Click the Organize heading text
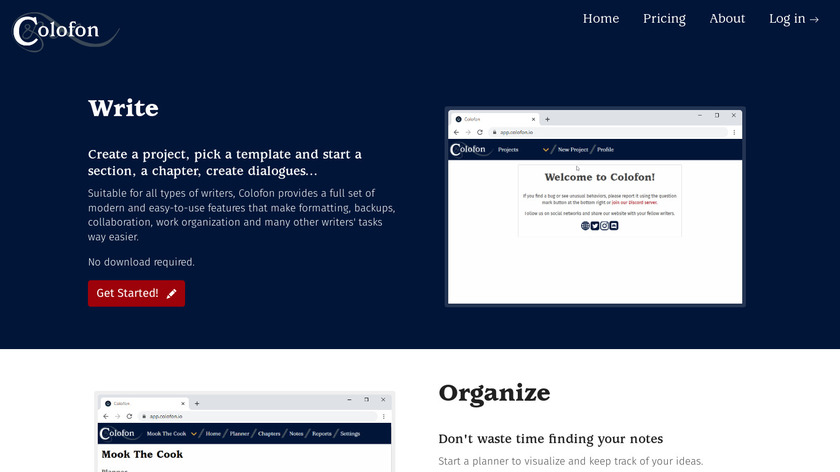Viewport: 840px width, 472px height. coord(494,393)
